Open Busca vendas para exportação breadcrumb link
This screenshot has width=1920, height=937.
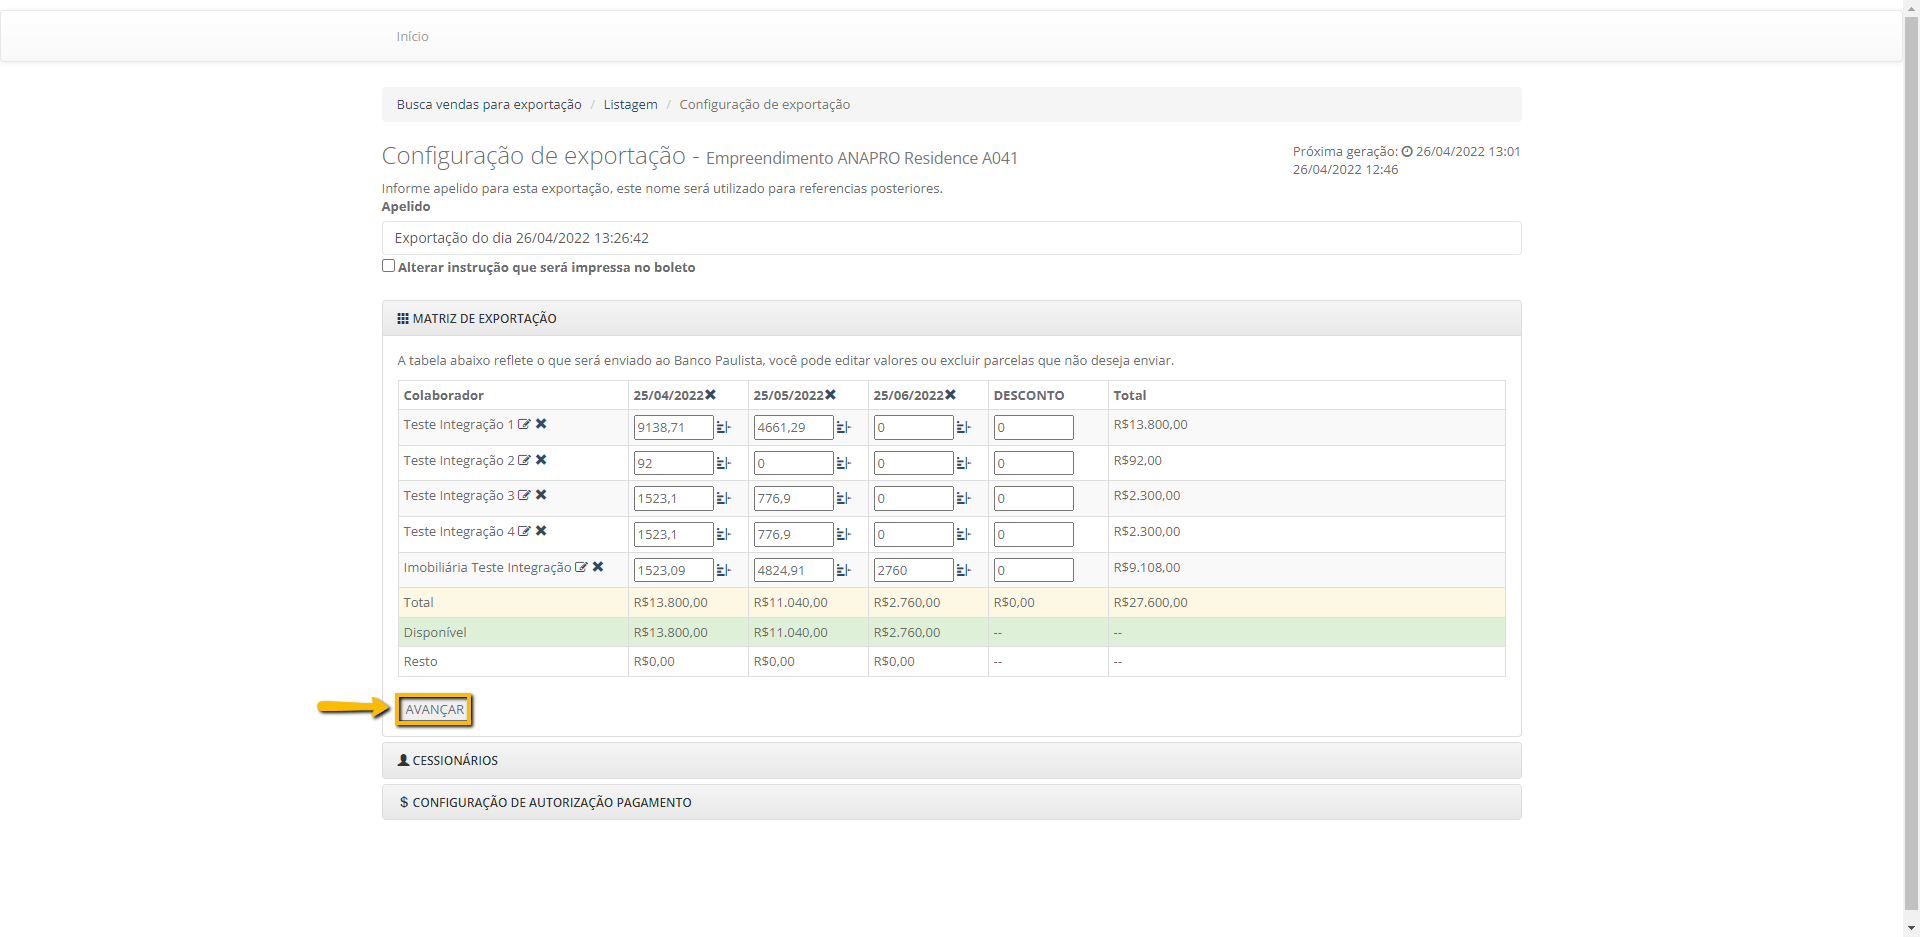pyautogui.click(x=488, y=105)
